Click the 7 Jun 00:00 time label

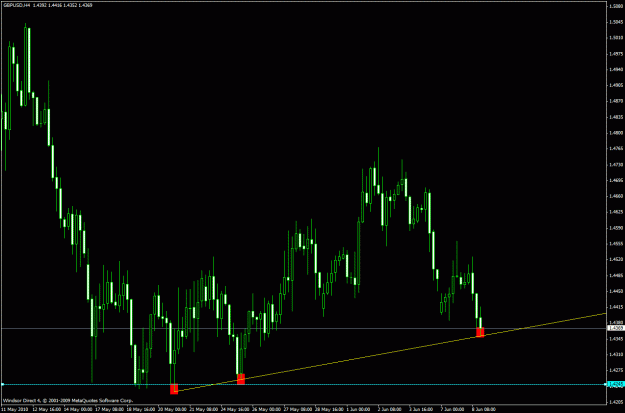(x=452, y=409)
